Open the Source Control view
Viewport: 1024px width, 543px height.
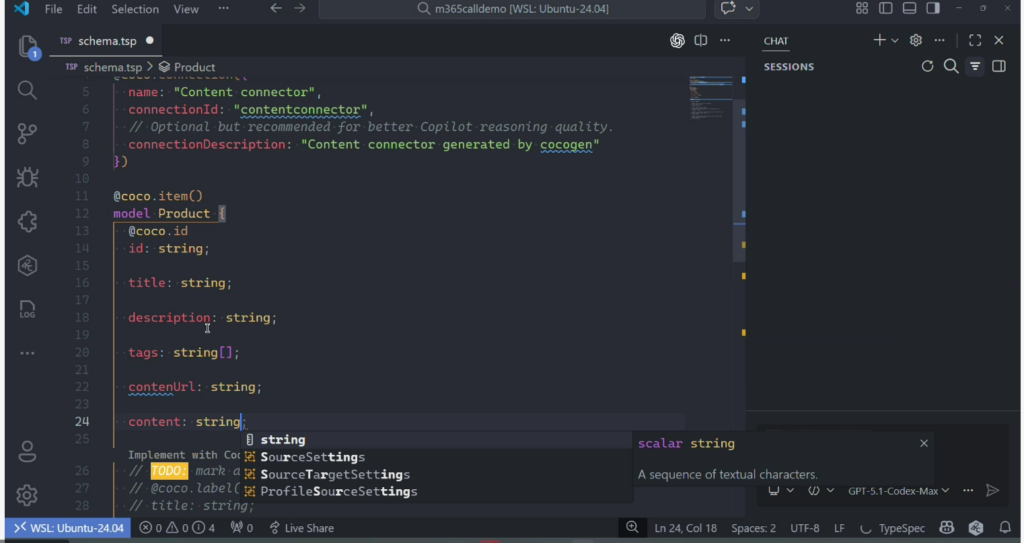(27, 133)
